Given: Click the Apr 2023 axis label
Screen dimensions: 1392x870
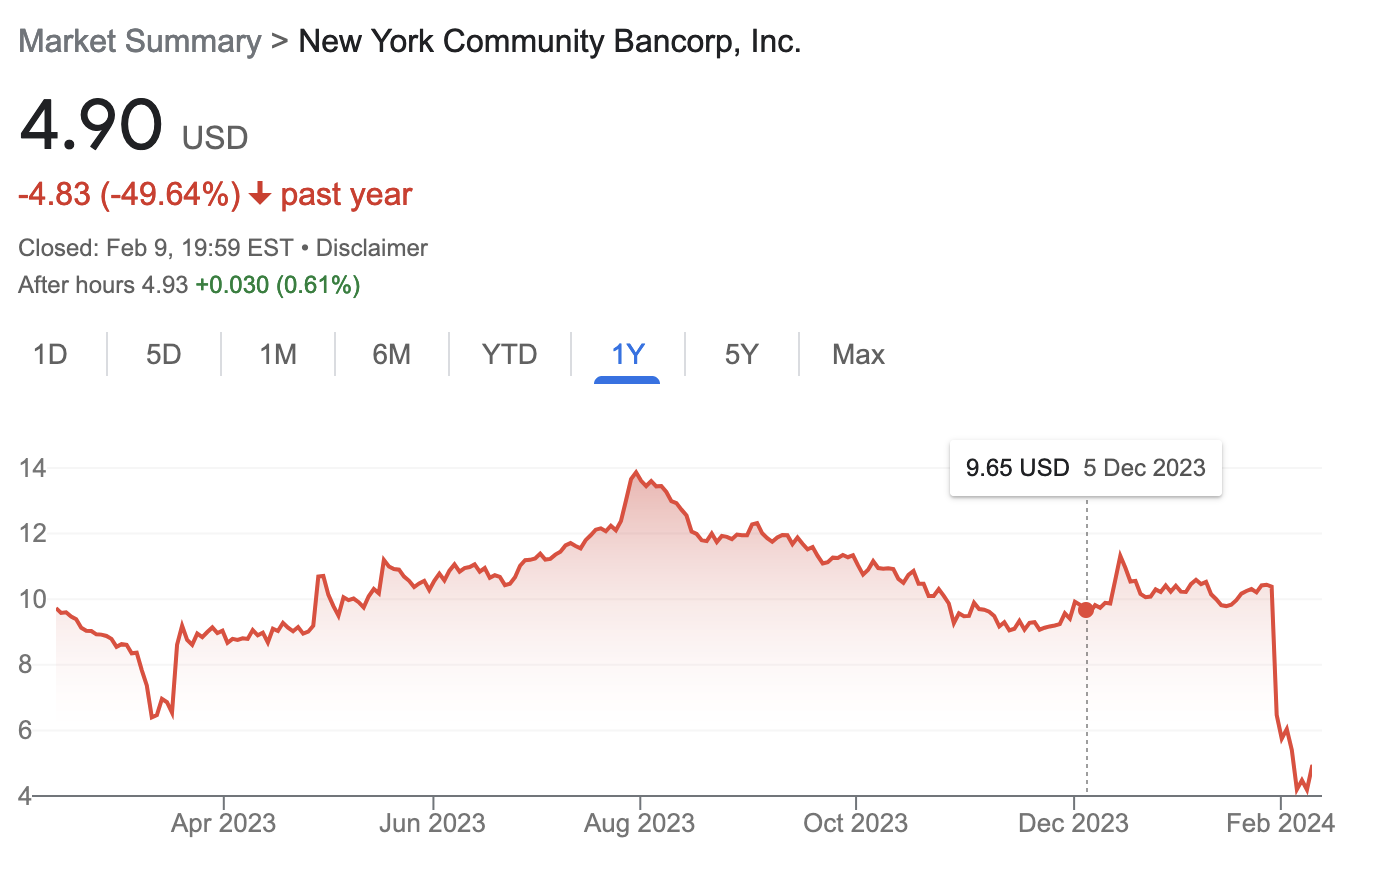Looking at the screenshot, I should click(223, 823).
